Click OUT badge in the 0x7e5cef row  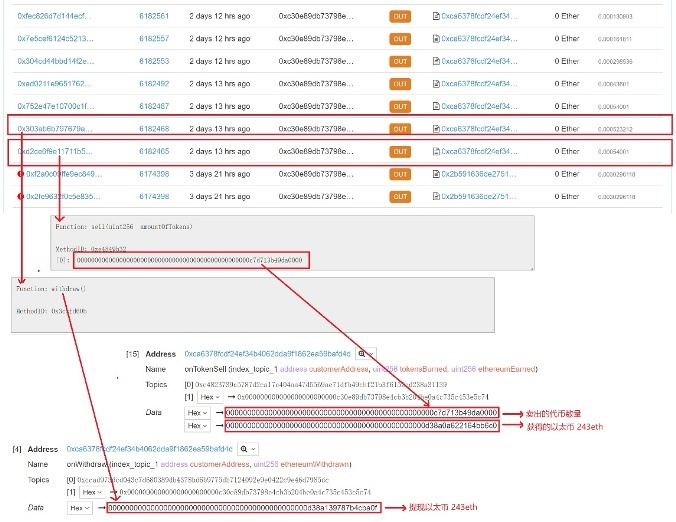coord(400,39)
